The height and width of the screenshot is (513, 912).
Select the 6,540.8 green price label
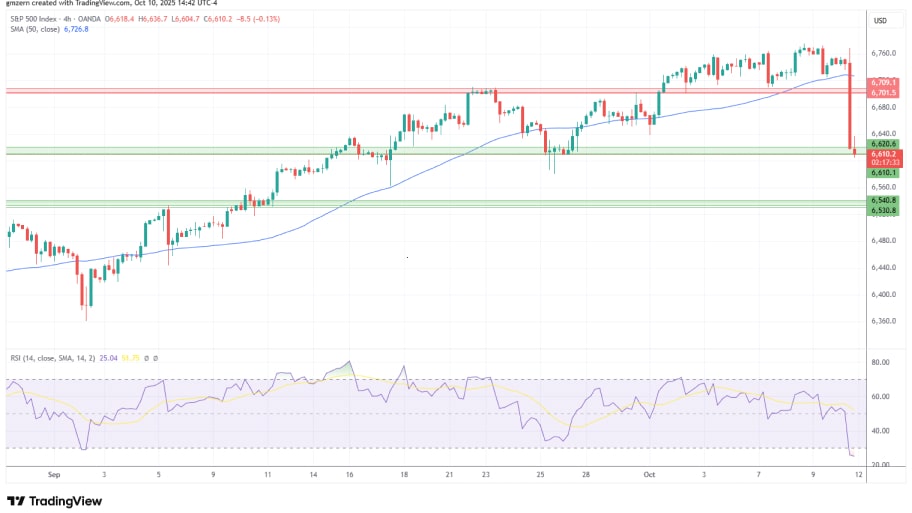(883, 200)
